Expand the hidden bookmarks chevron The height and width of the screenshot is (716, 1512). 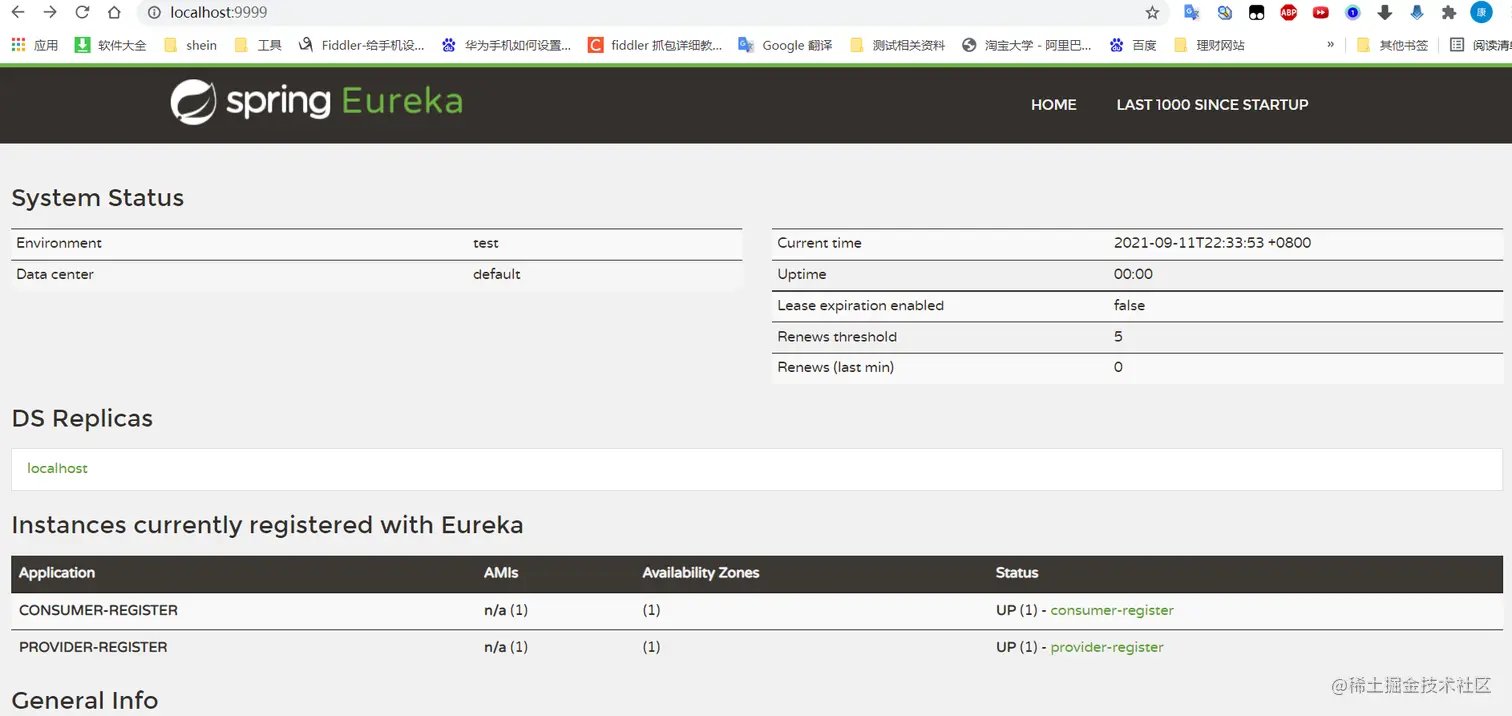click(1330, 45)
